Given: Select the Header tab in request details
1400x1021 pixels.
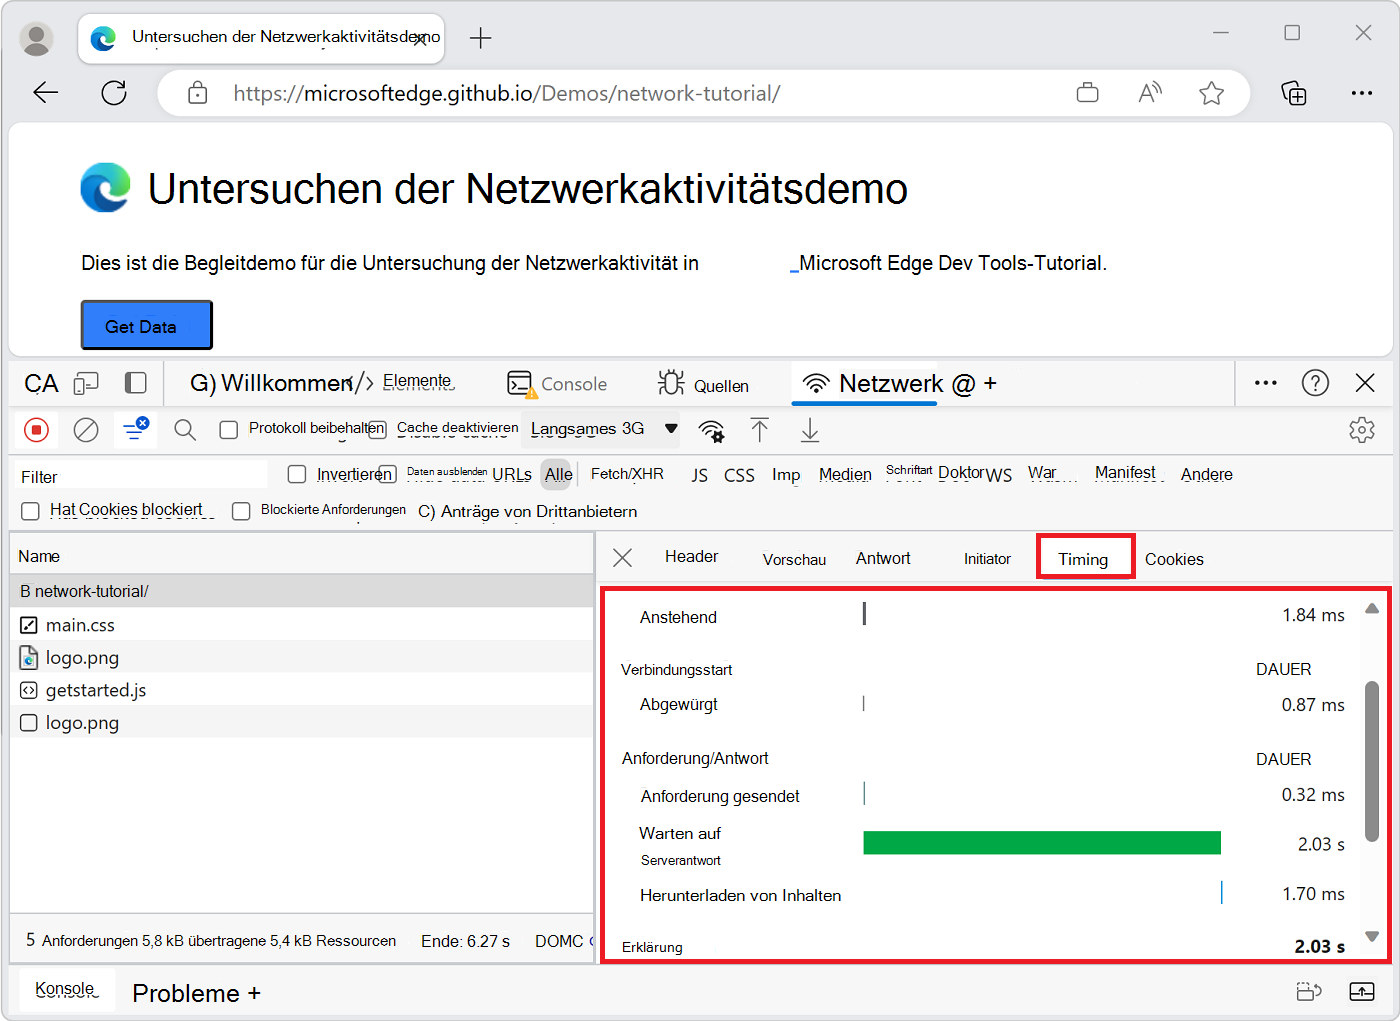Looking at the screenshot, I should pos(691,557).
